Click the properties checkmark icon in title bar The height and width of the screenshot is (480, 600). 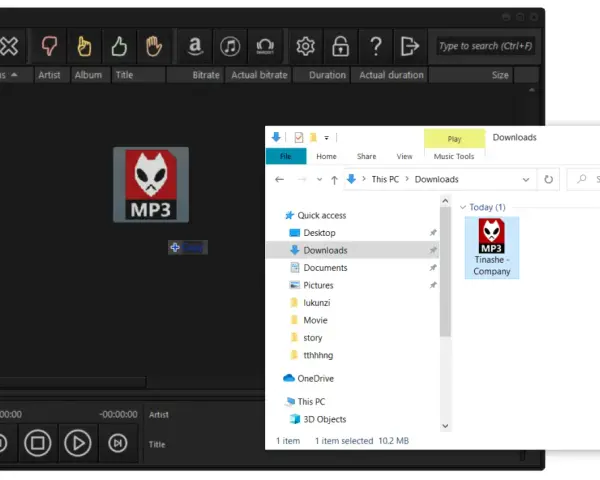point(298,137)
